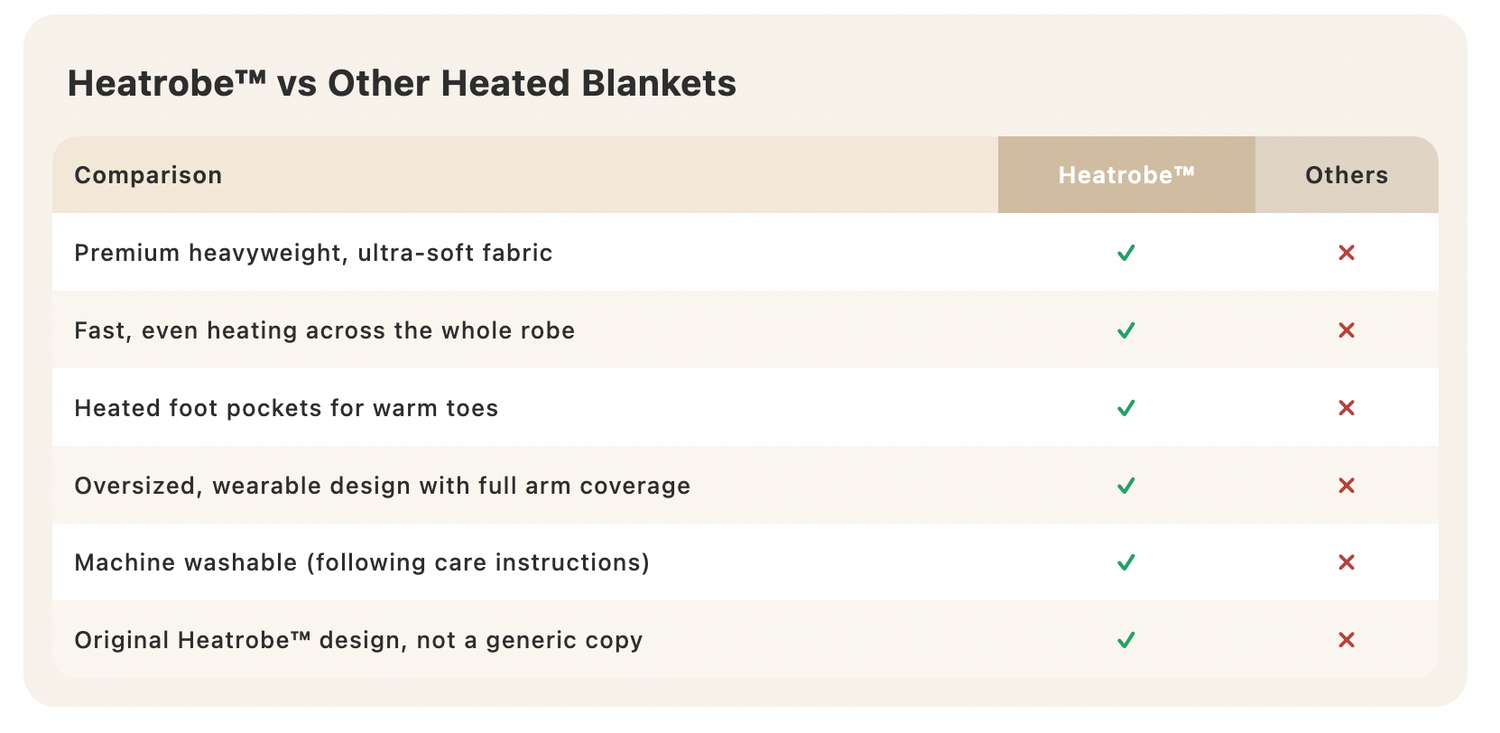Click the red X for fast, even heating
The height and width of the screenshot is (733, 1500).
[x=1346, y=330]
